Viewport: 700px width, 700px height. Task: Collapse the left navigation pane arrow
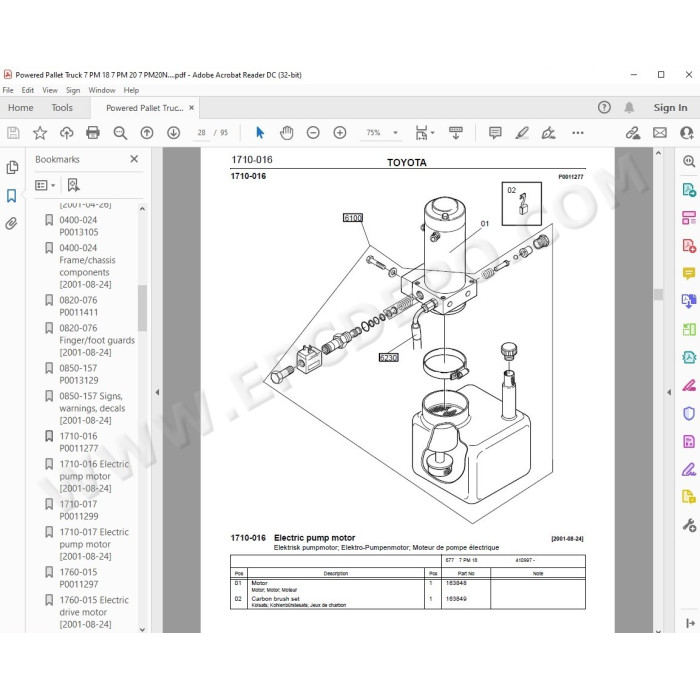[157, 392]
